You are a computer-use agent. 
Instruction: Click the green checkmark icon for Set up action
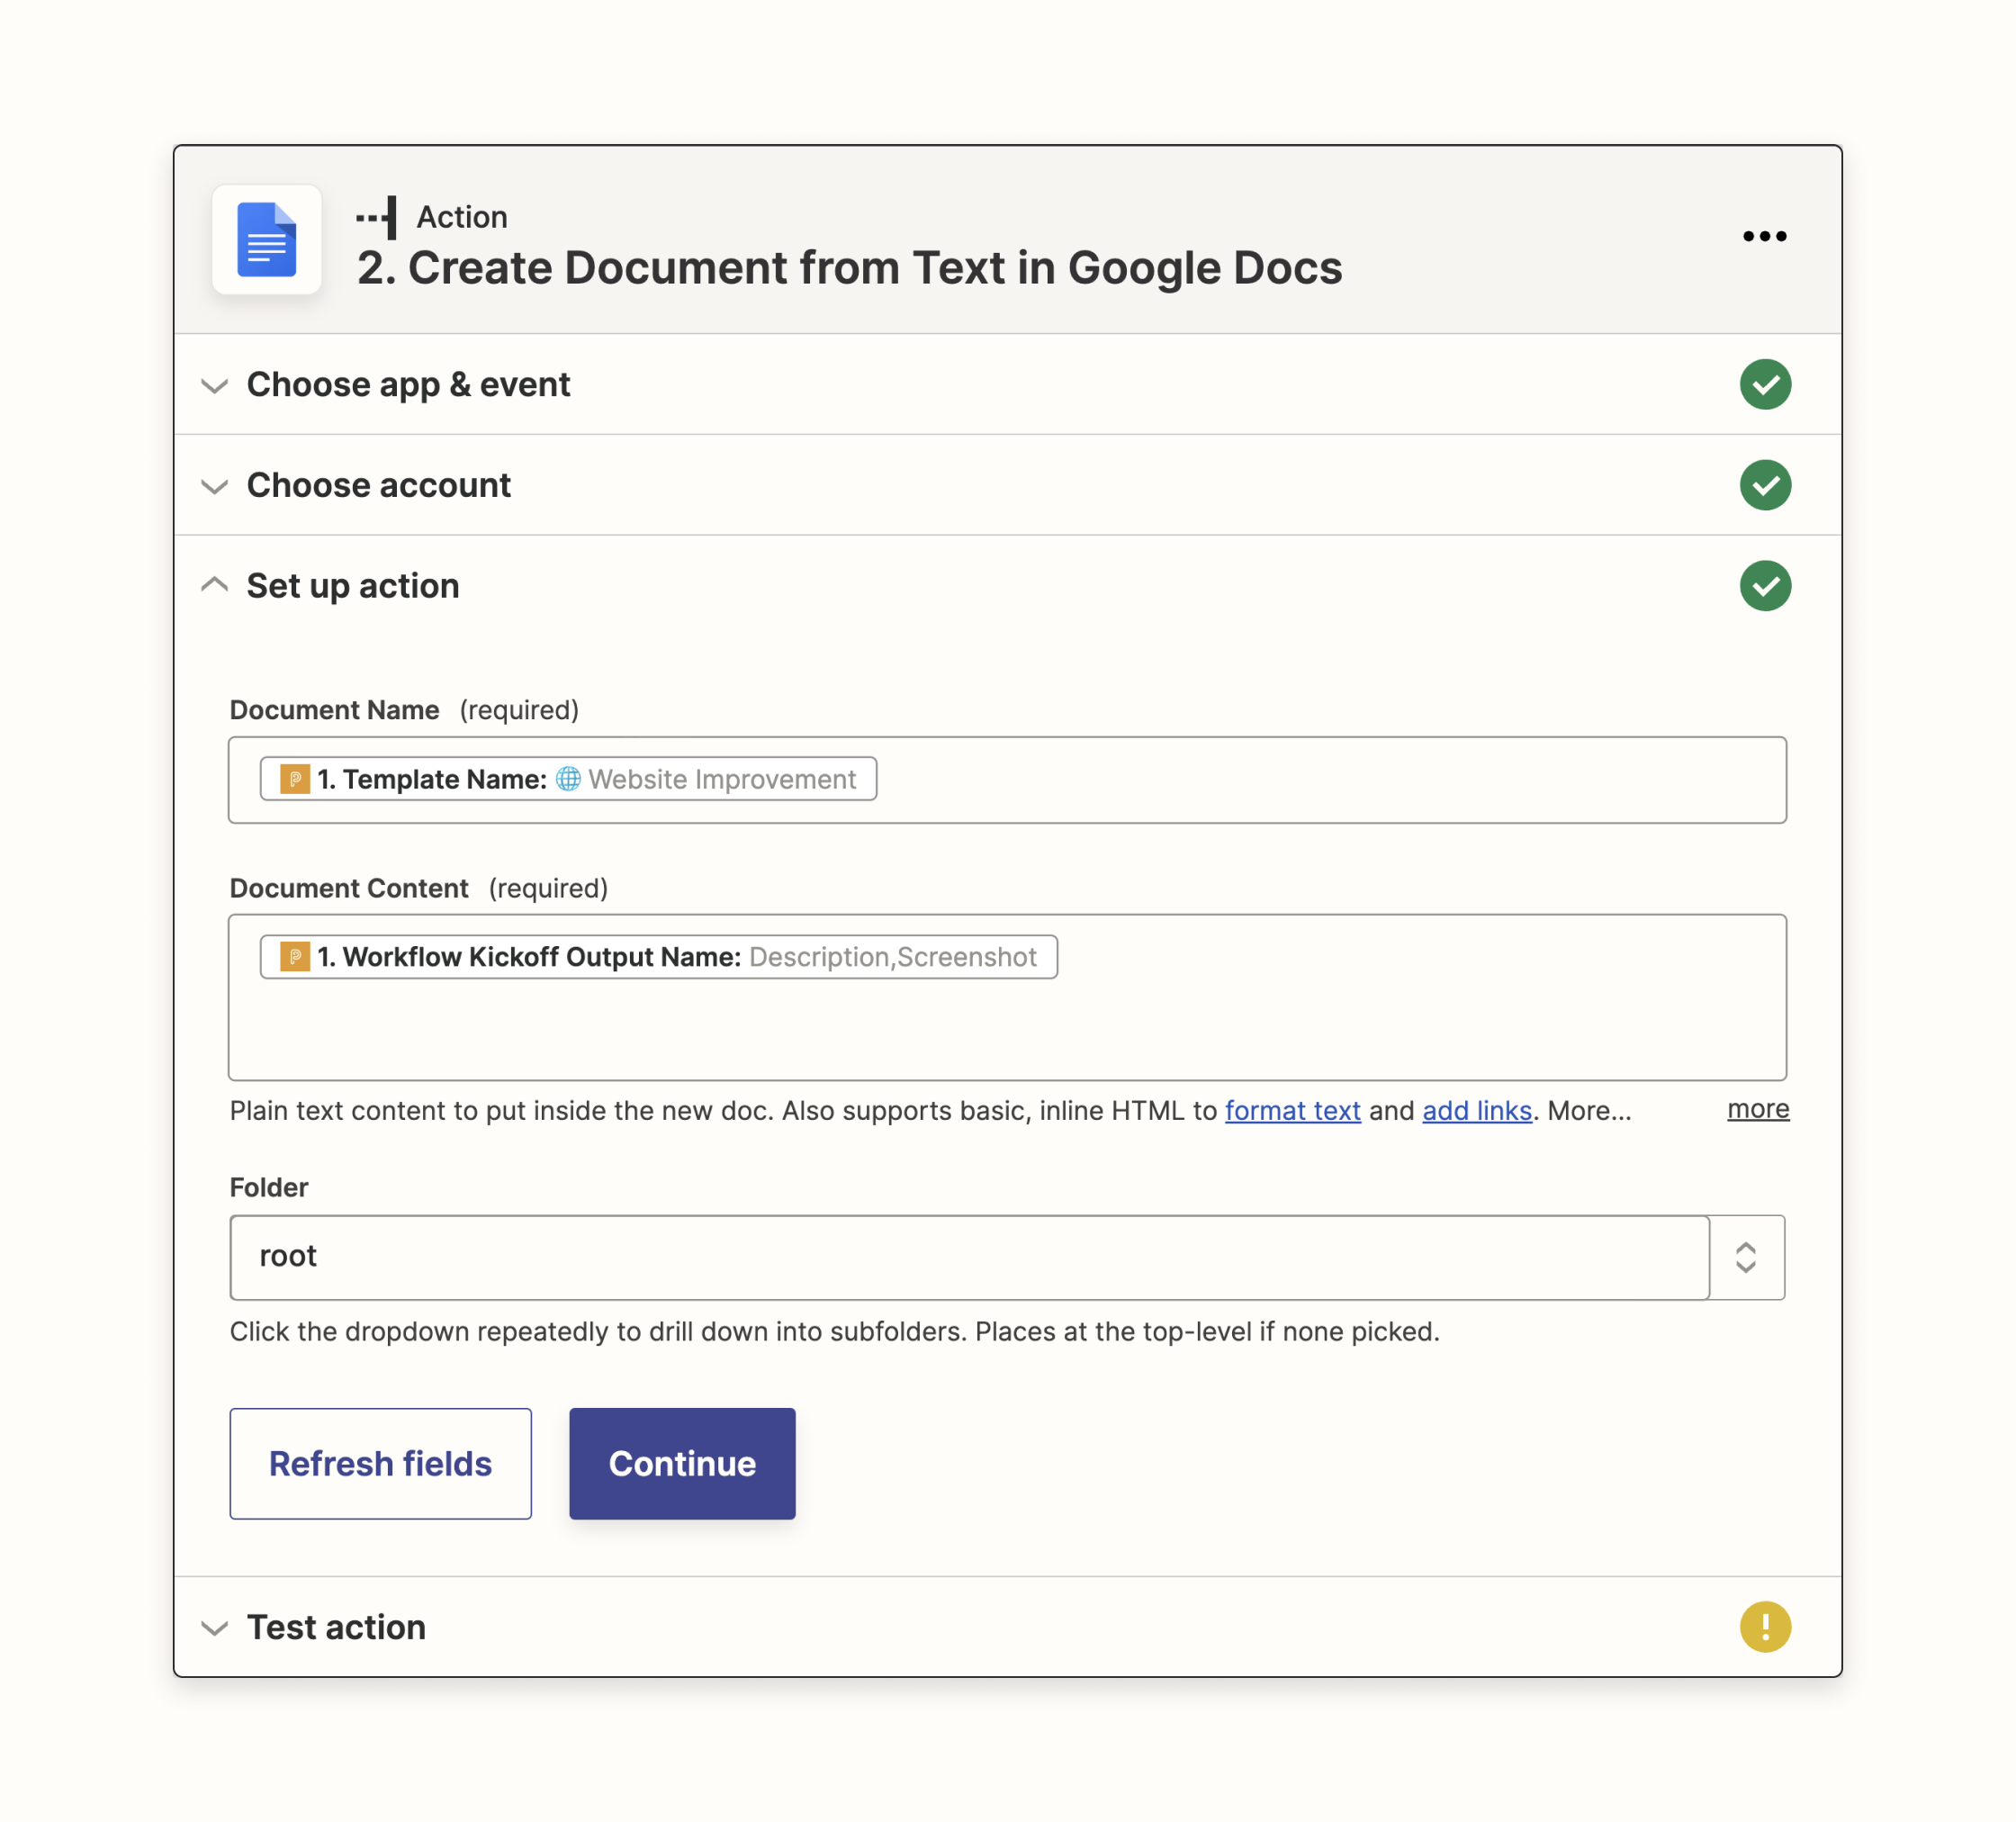tap(1767, 585)
